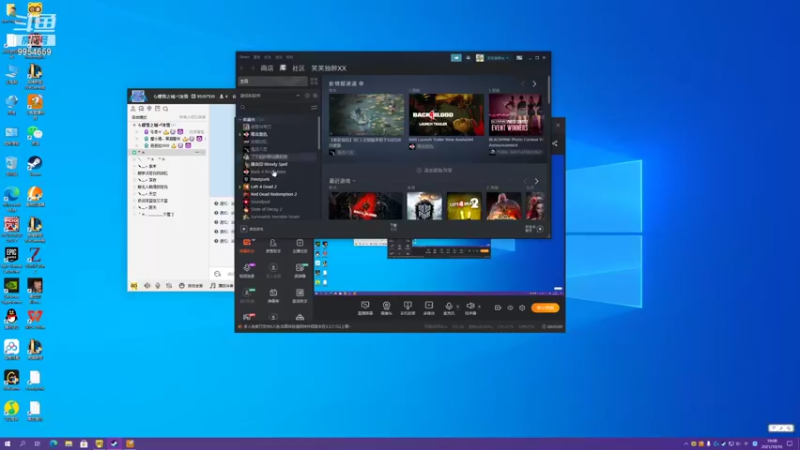Open the play-box source icon in streaming toolbar
The width and height of the screenshot is (800, 450).
click(x=429, y=308)
